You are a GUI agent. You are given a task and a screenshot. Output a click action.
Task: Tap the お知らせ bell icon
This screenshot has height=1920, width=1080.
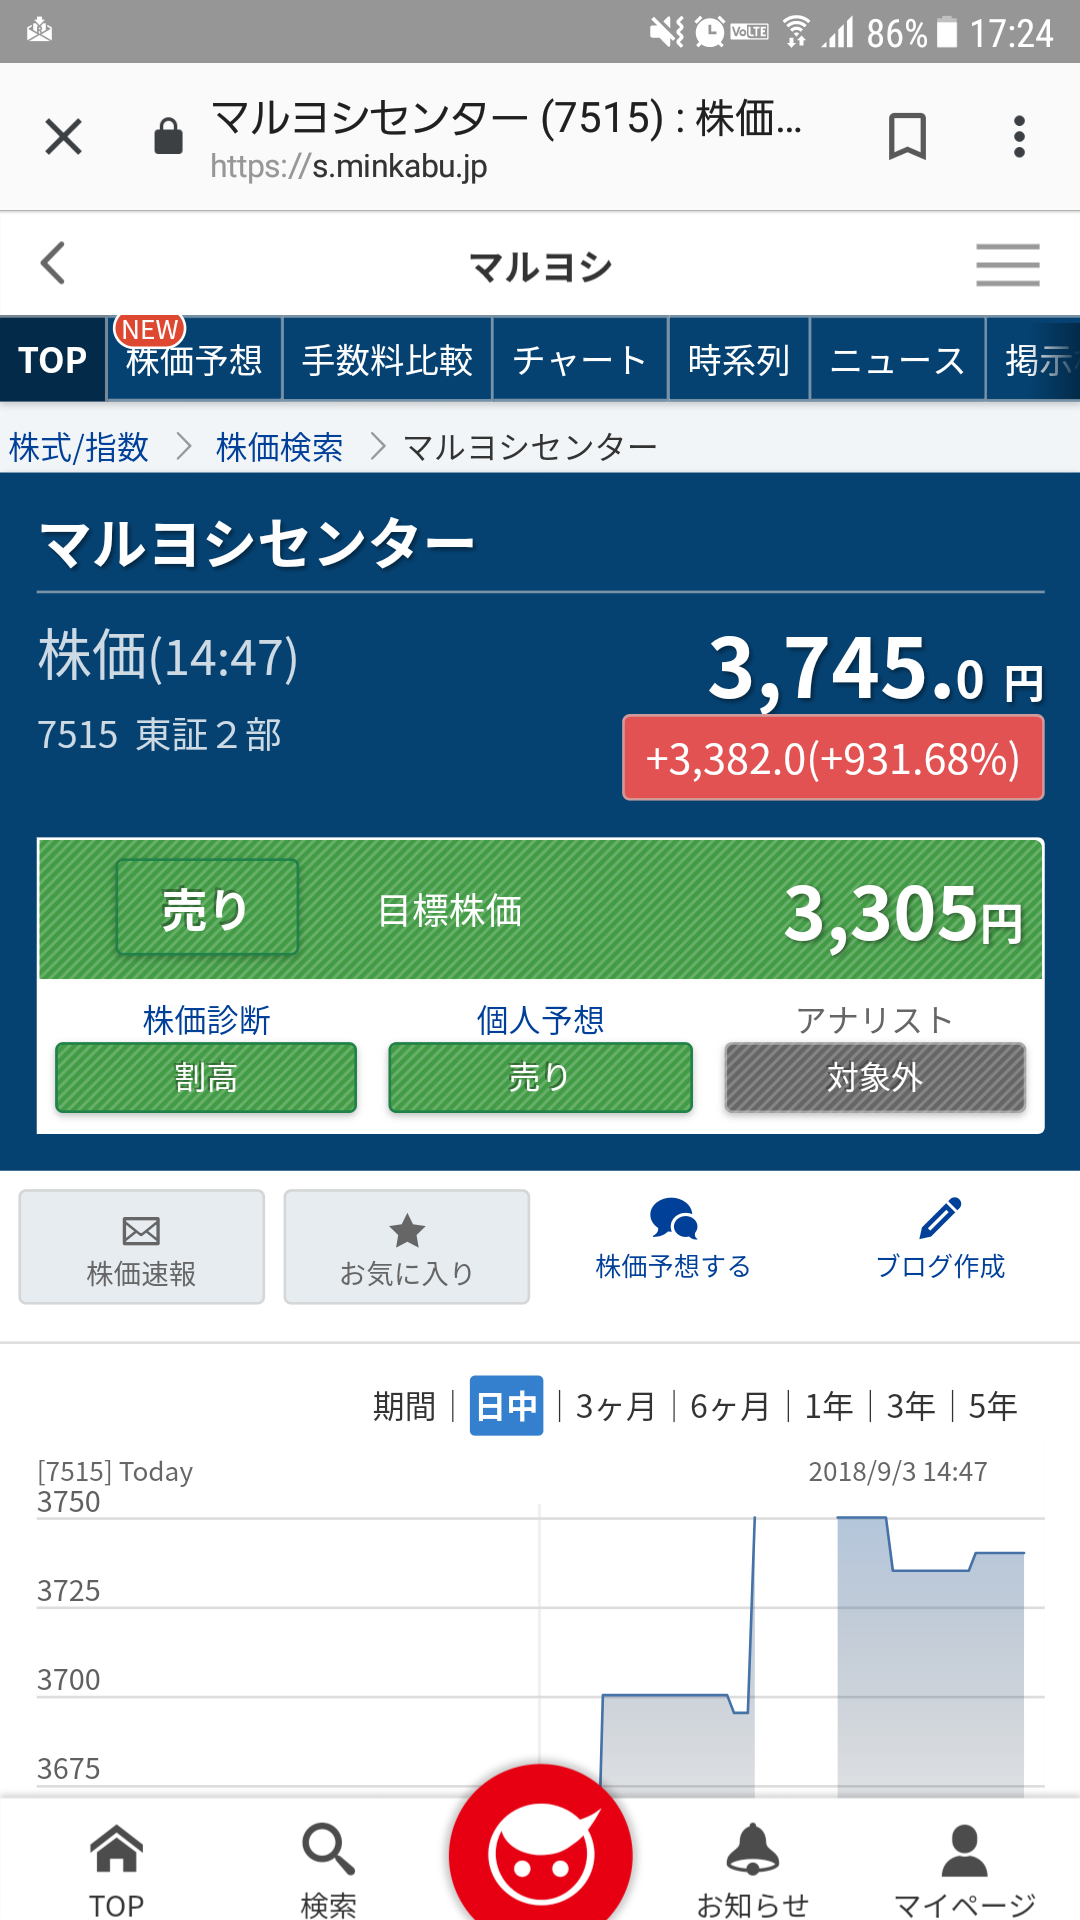(x=752, y=1850)
